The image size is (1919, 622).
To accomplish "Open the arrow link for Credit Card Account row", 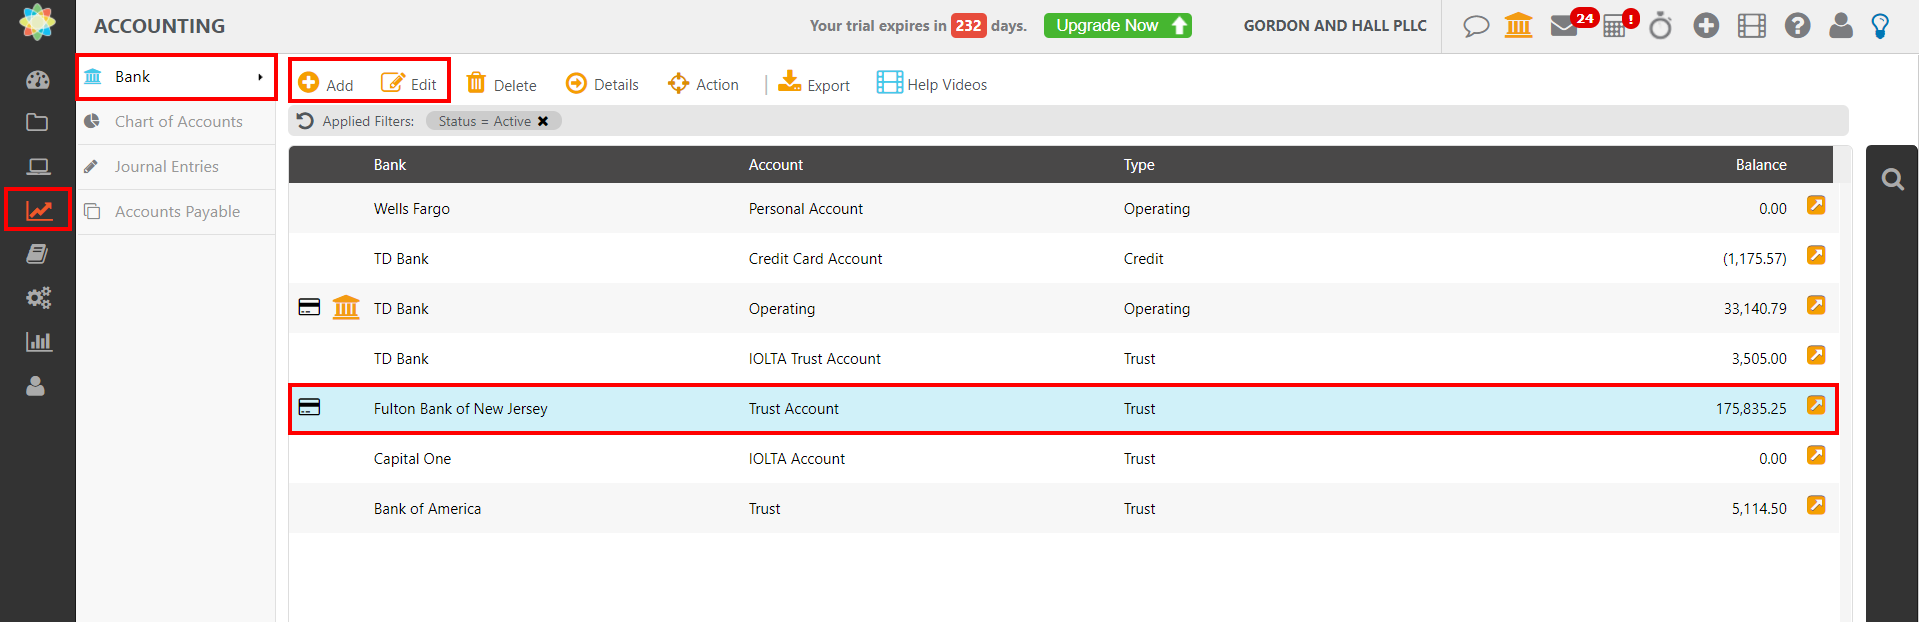I will point(1816,255).
